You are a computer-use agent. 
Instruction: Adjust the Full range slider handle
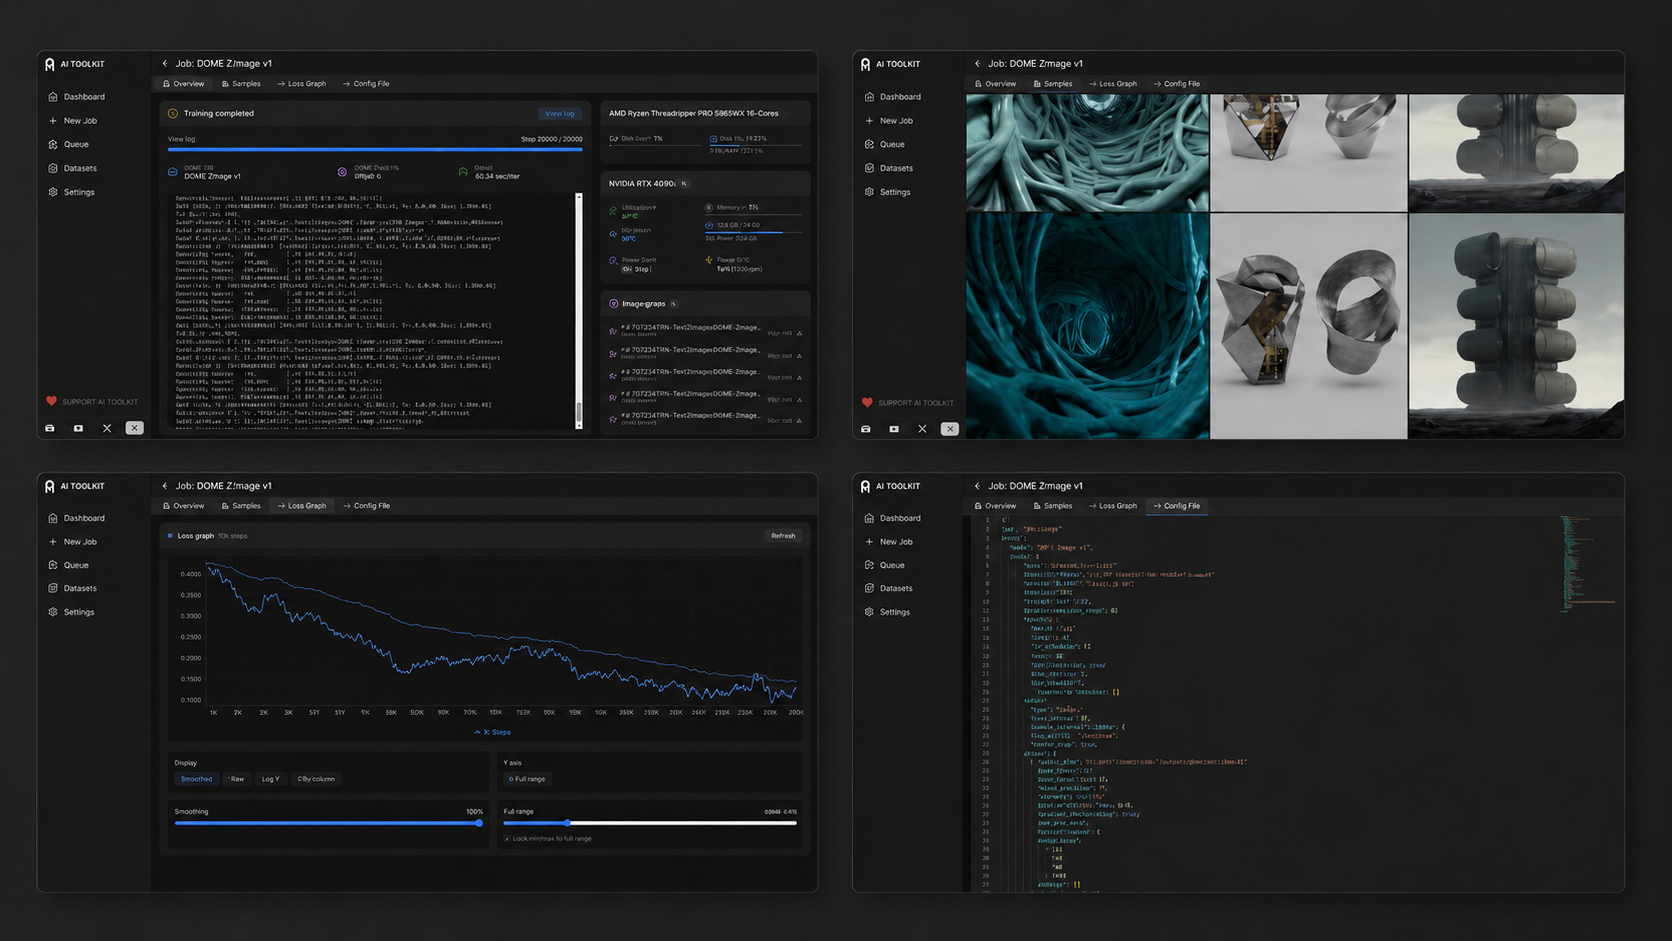coord(567,823)
